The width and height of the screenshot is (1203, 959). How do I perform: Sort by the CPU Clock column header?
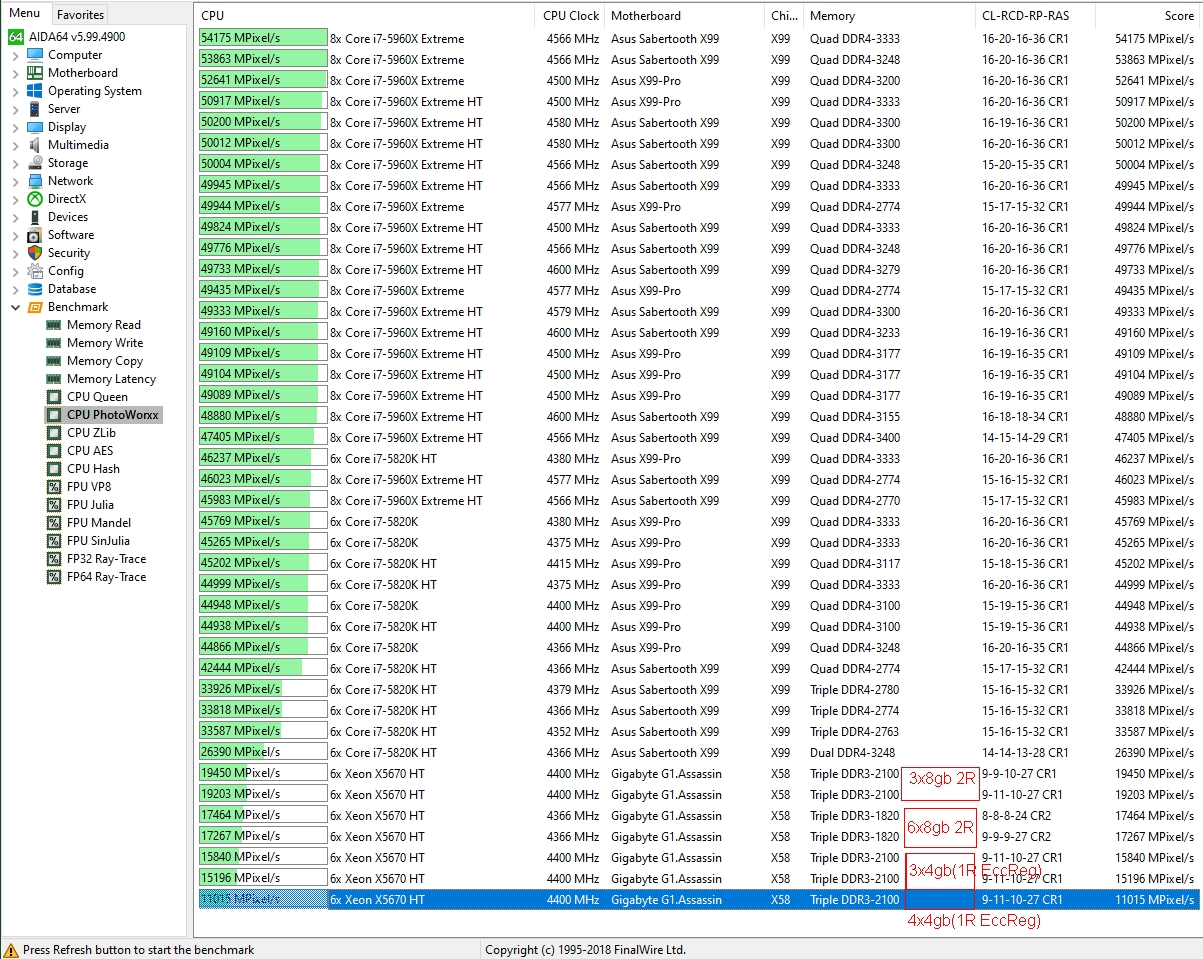571,16
